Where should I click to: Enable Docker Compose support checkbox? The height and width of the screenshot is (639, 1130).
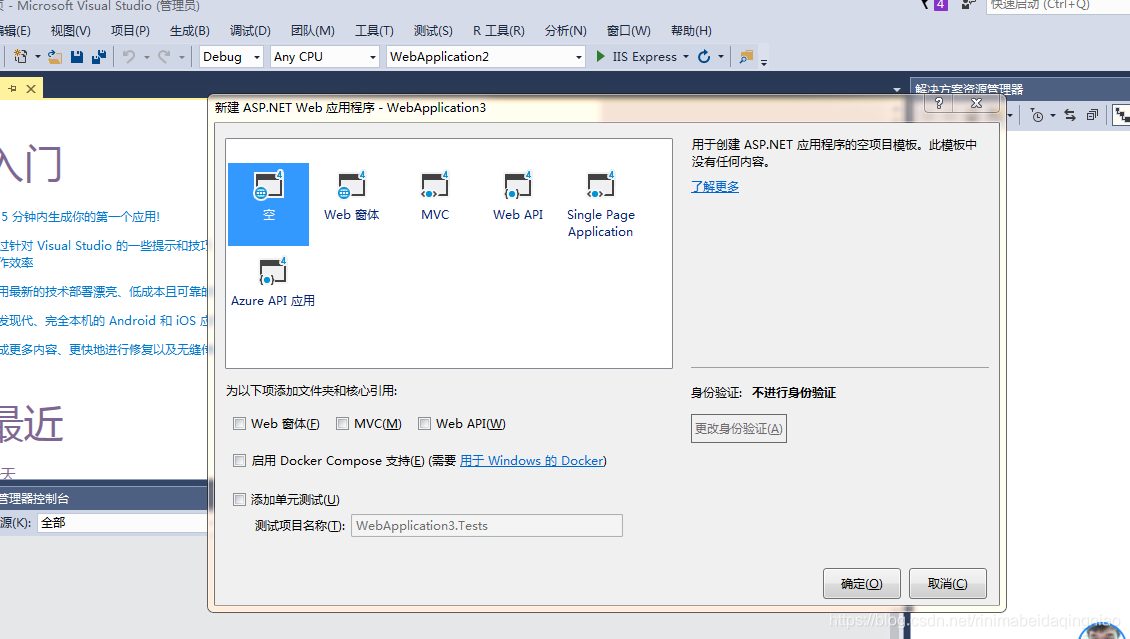pyautogui.click(x=239, y=460)
